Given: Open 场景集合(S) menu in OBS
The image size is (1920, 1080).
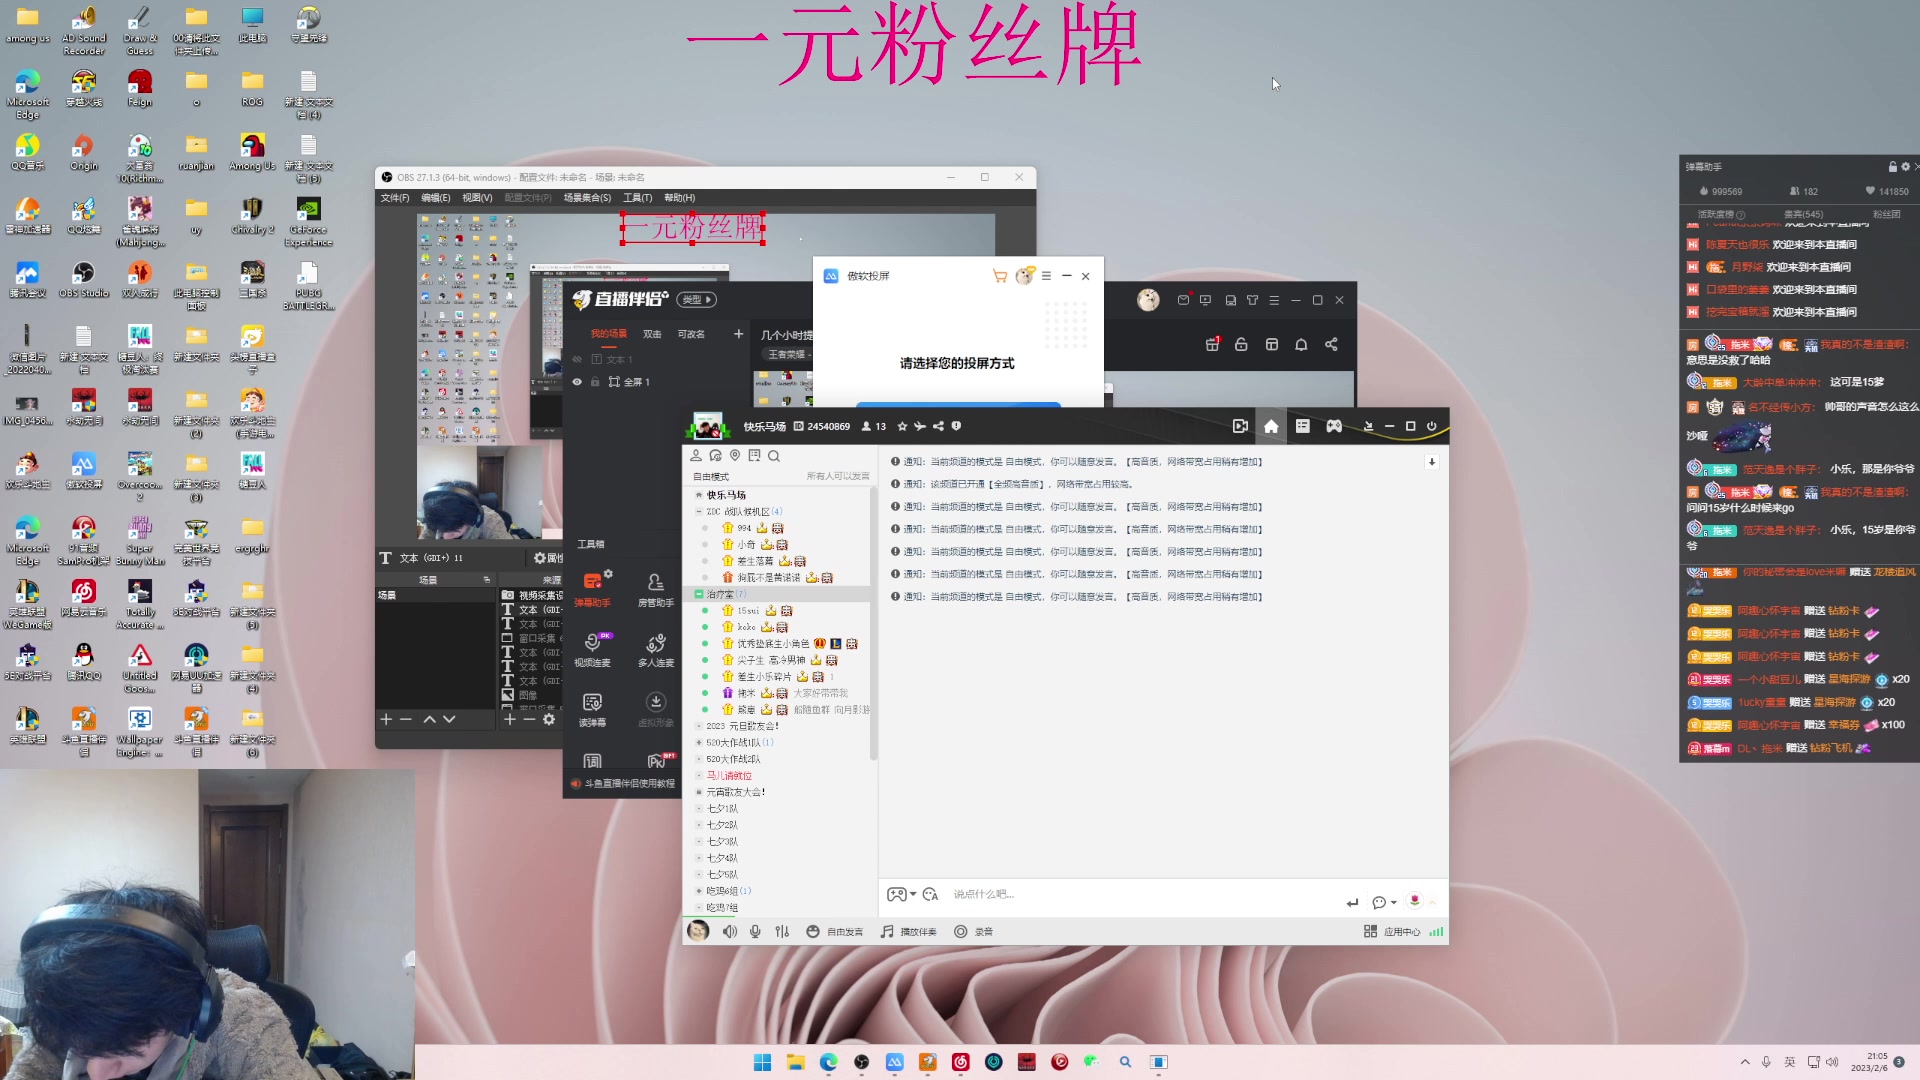Looking at the screenshot, I should 587,198.
